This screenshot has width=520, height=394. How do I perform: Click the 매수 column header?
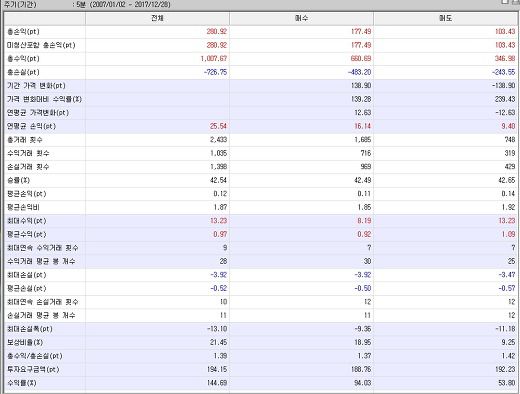301,18
